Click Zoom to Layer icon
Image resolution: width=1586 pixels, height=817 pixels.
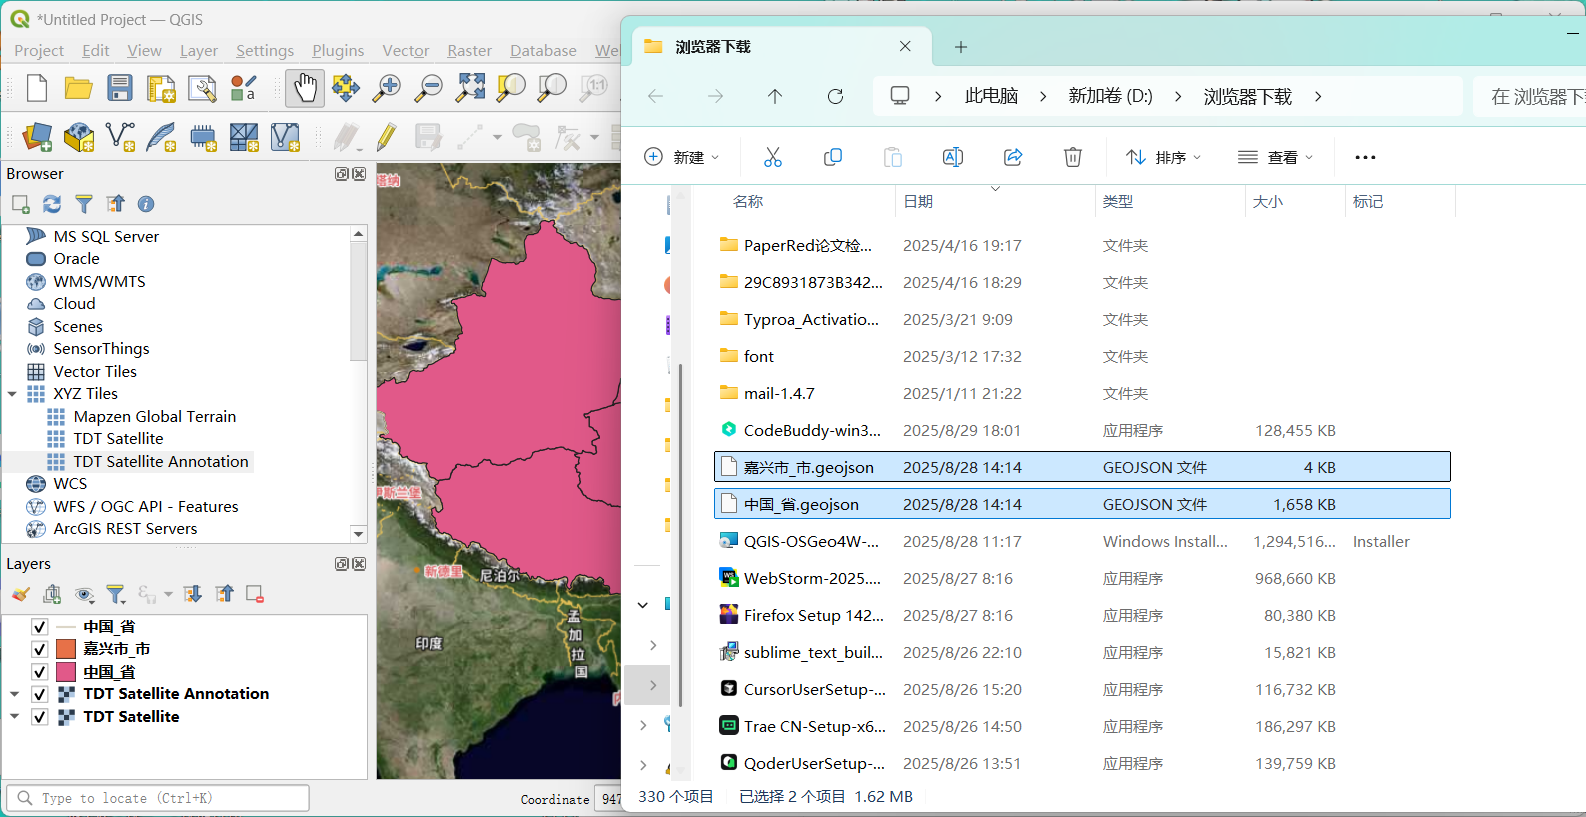click(x=552, y=88)
